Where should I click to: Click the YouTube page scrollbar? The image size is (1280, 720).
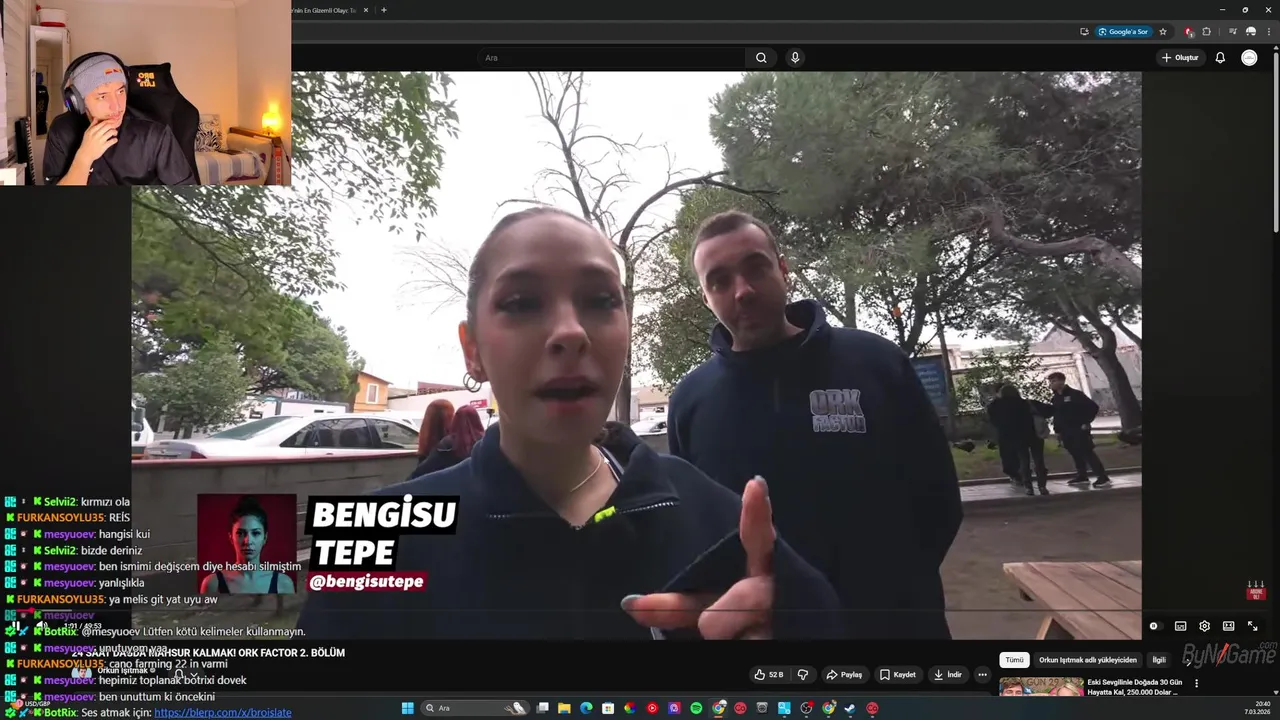click(1275, 140)
